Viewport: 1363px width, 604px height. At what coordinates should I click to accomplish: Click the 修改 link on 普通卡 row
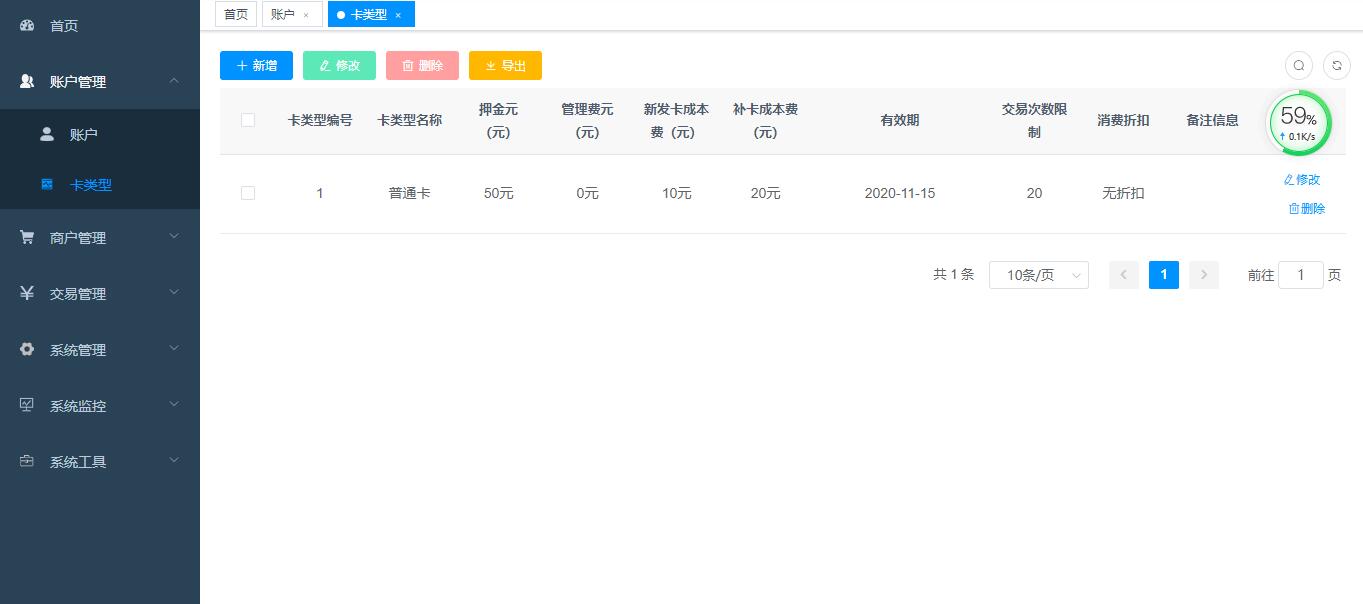click(x=1301, y=178)
